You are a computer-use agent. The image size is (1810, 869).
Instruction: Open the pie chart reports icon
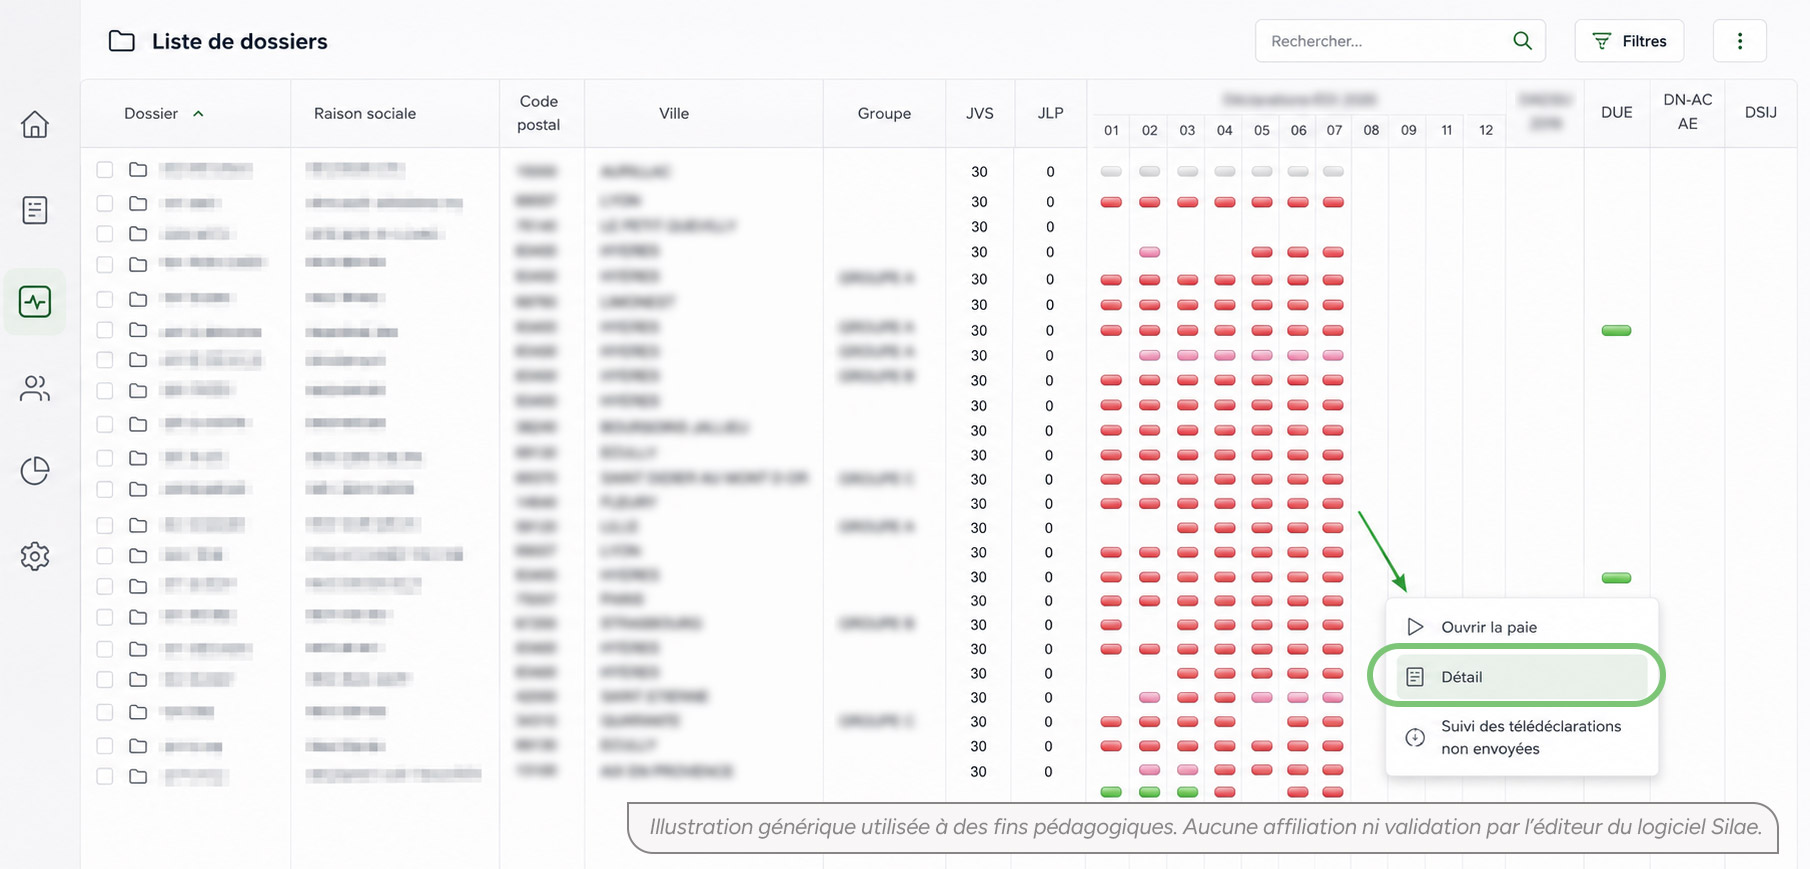point(35,470)
